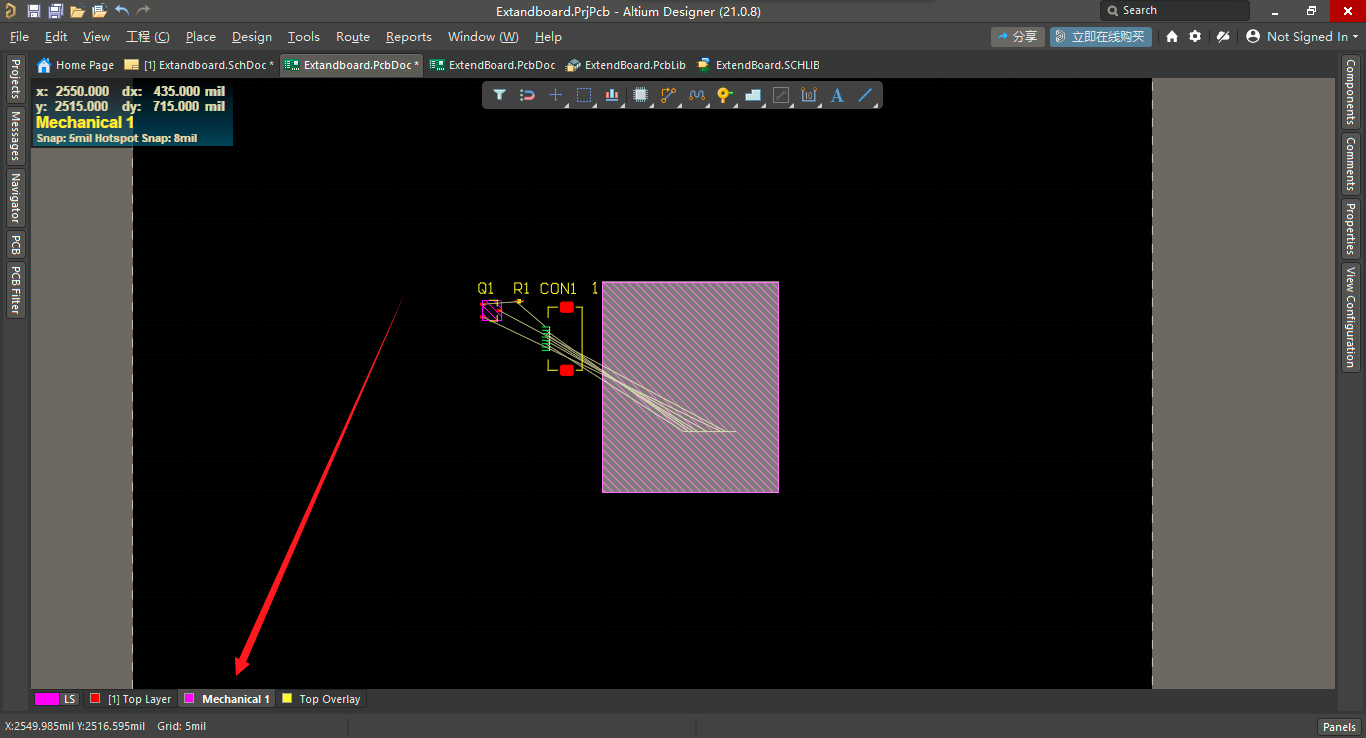Image resolution: width=1366 pixels, height=738 pixels.
Task: Select the Place Polygon Pour icon
Action: pos(753,95)
